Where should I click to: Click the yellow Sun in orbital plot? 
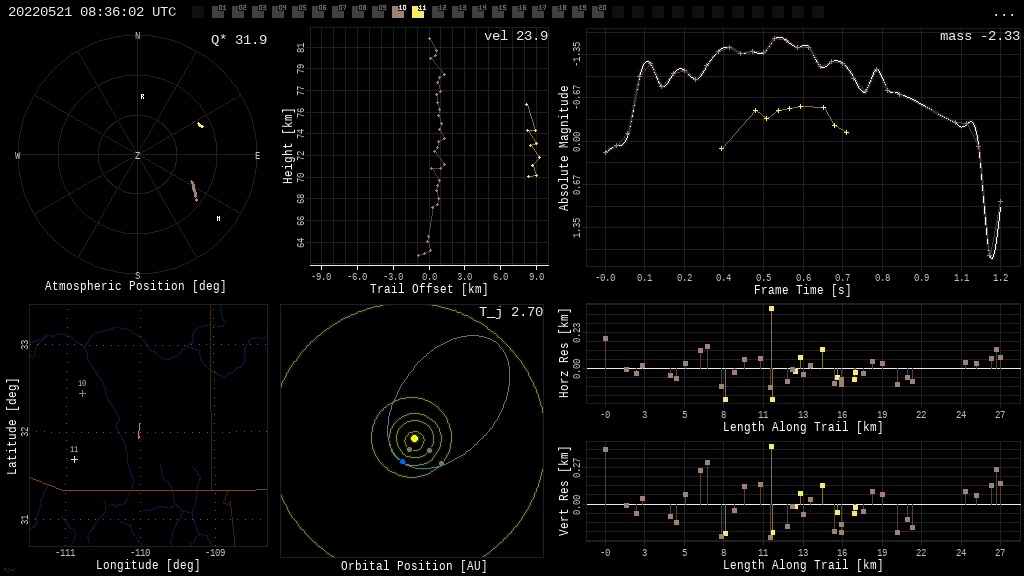click(x=414, y=438)
